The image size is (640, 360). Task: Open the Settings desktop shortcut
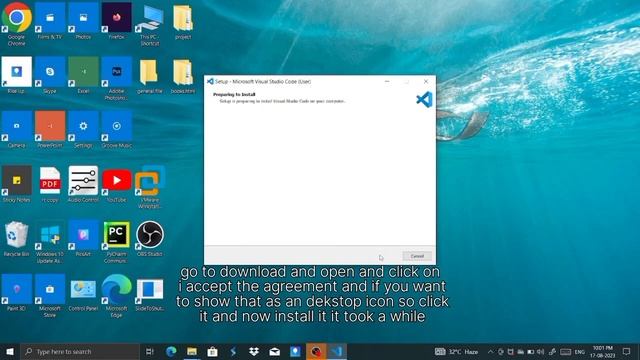click(83, 130)
